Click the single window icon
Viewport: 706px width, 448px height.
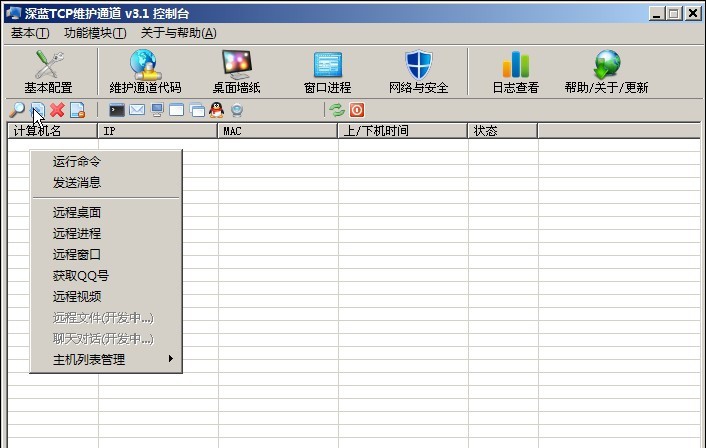click(x=176, y=110)
